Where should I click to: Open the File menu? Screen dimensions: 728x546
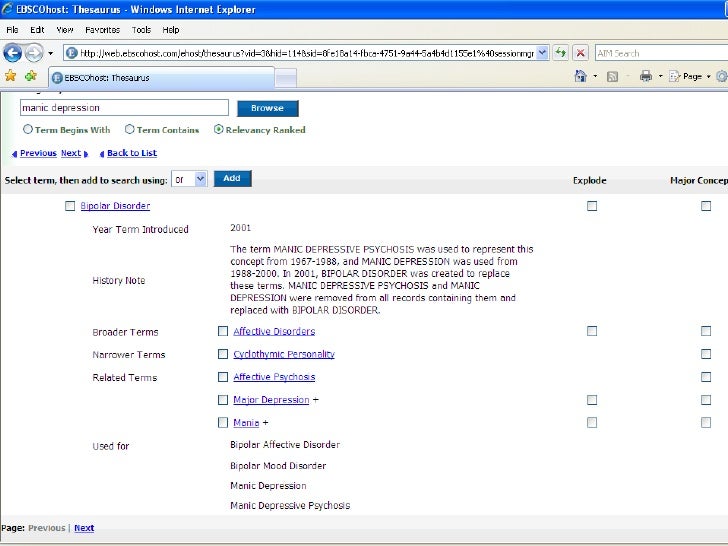(13, 30)
